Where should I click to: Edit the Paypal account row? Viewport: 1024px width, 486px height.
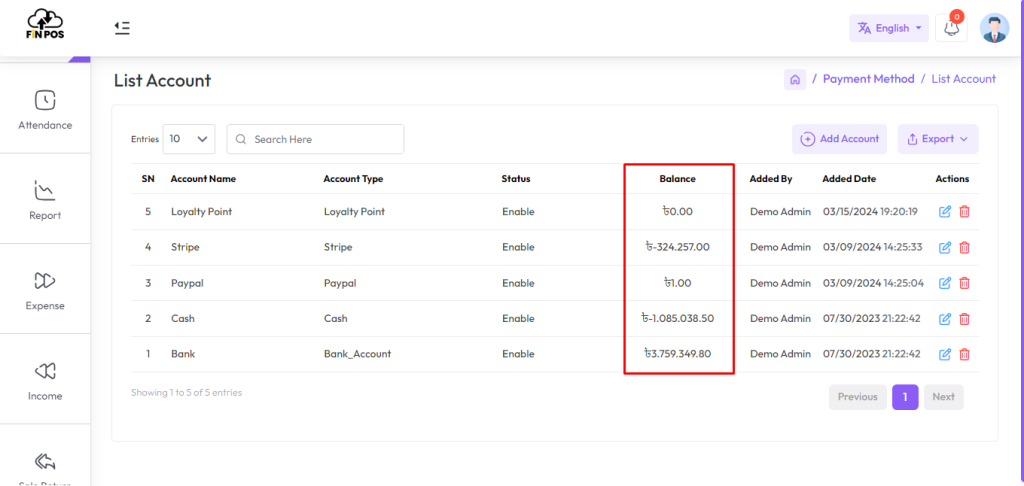point(944,283)
